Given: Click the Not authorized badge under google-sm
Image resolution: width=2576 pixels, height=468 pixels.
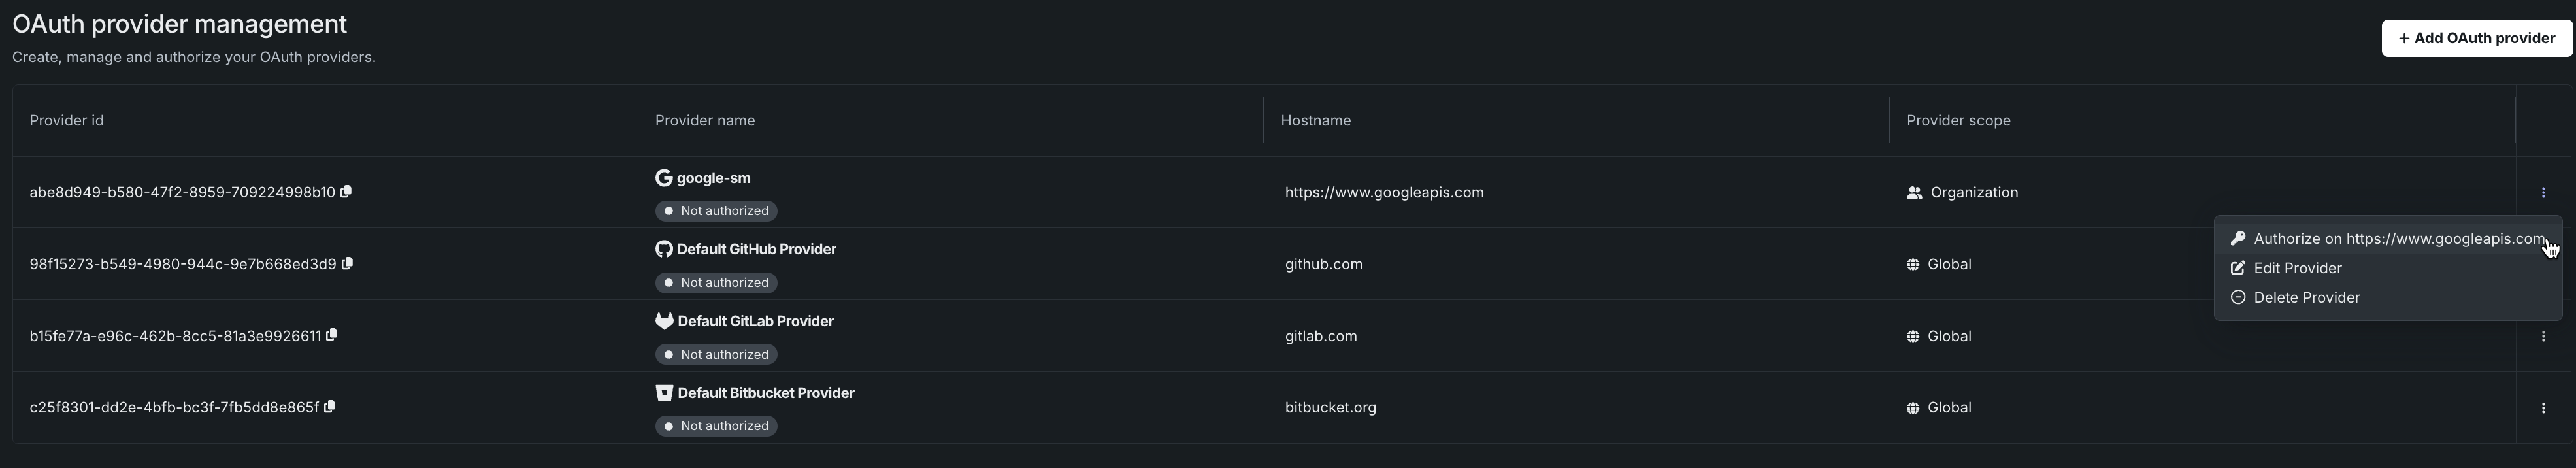Looking at the screenshot, I should click(716, 211).
